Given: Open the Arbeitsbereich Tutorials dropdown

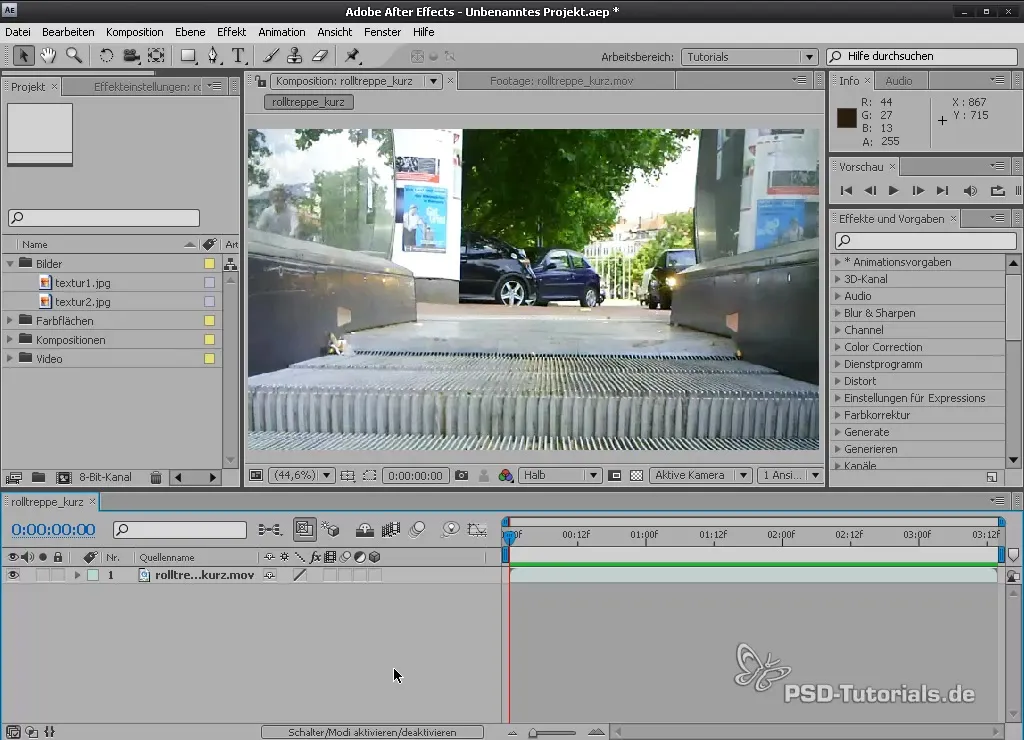Looking at the screenshot, I should tap(749, 57).
